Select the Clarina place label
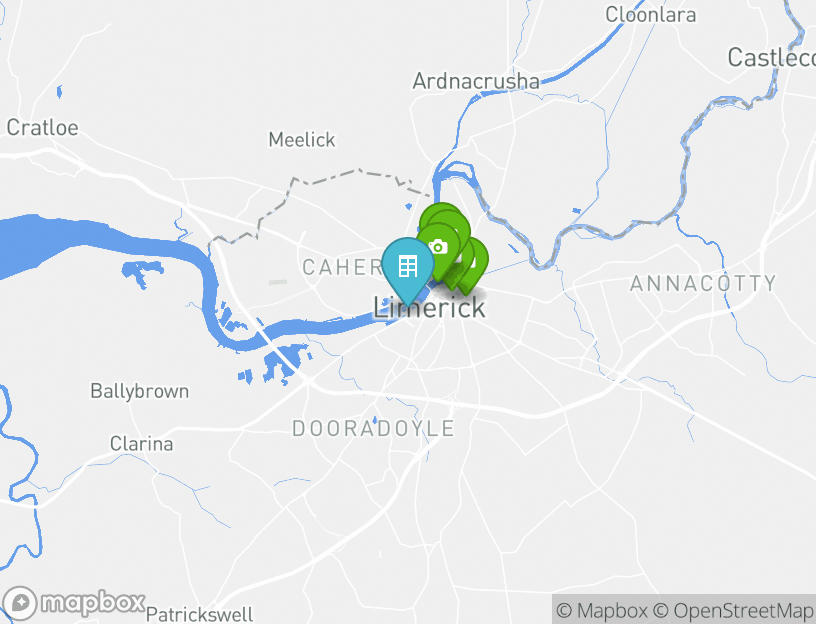The height and width of the screenshot is (624, 816). coord(142,444)
